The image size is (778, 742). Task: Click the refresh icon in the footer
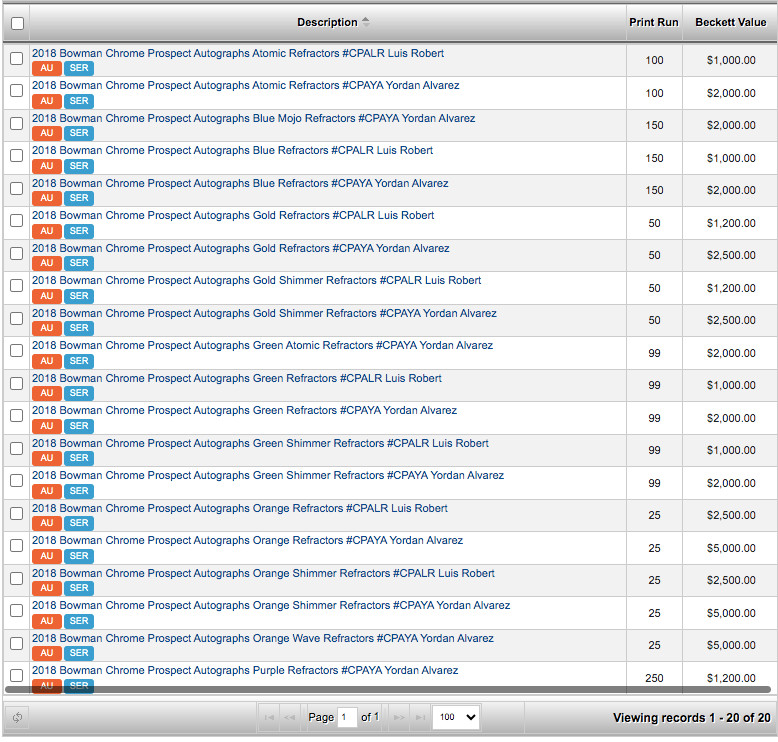pos(17,717)
